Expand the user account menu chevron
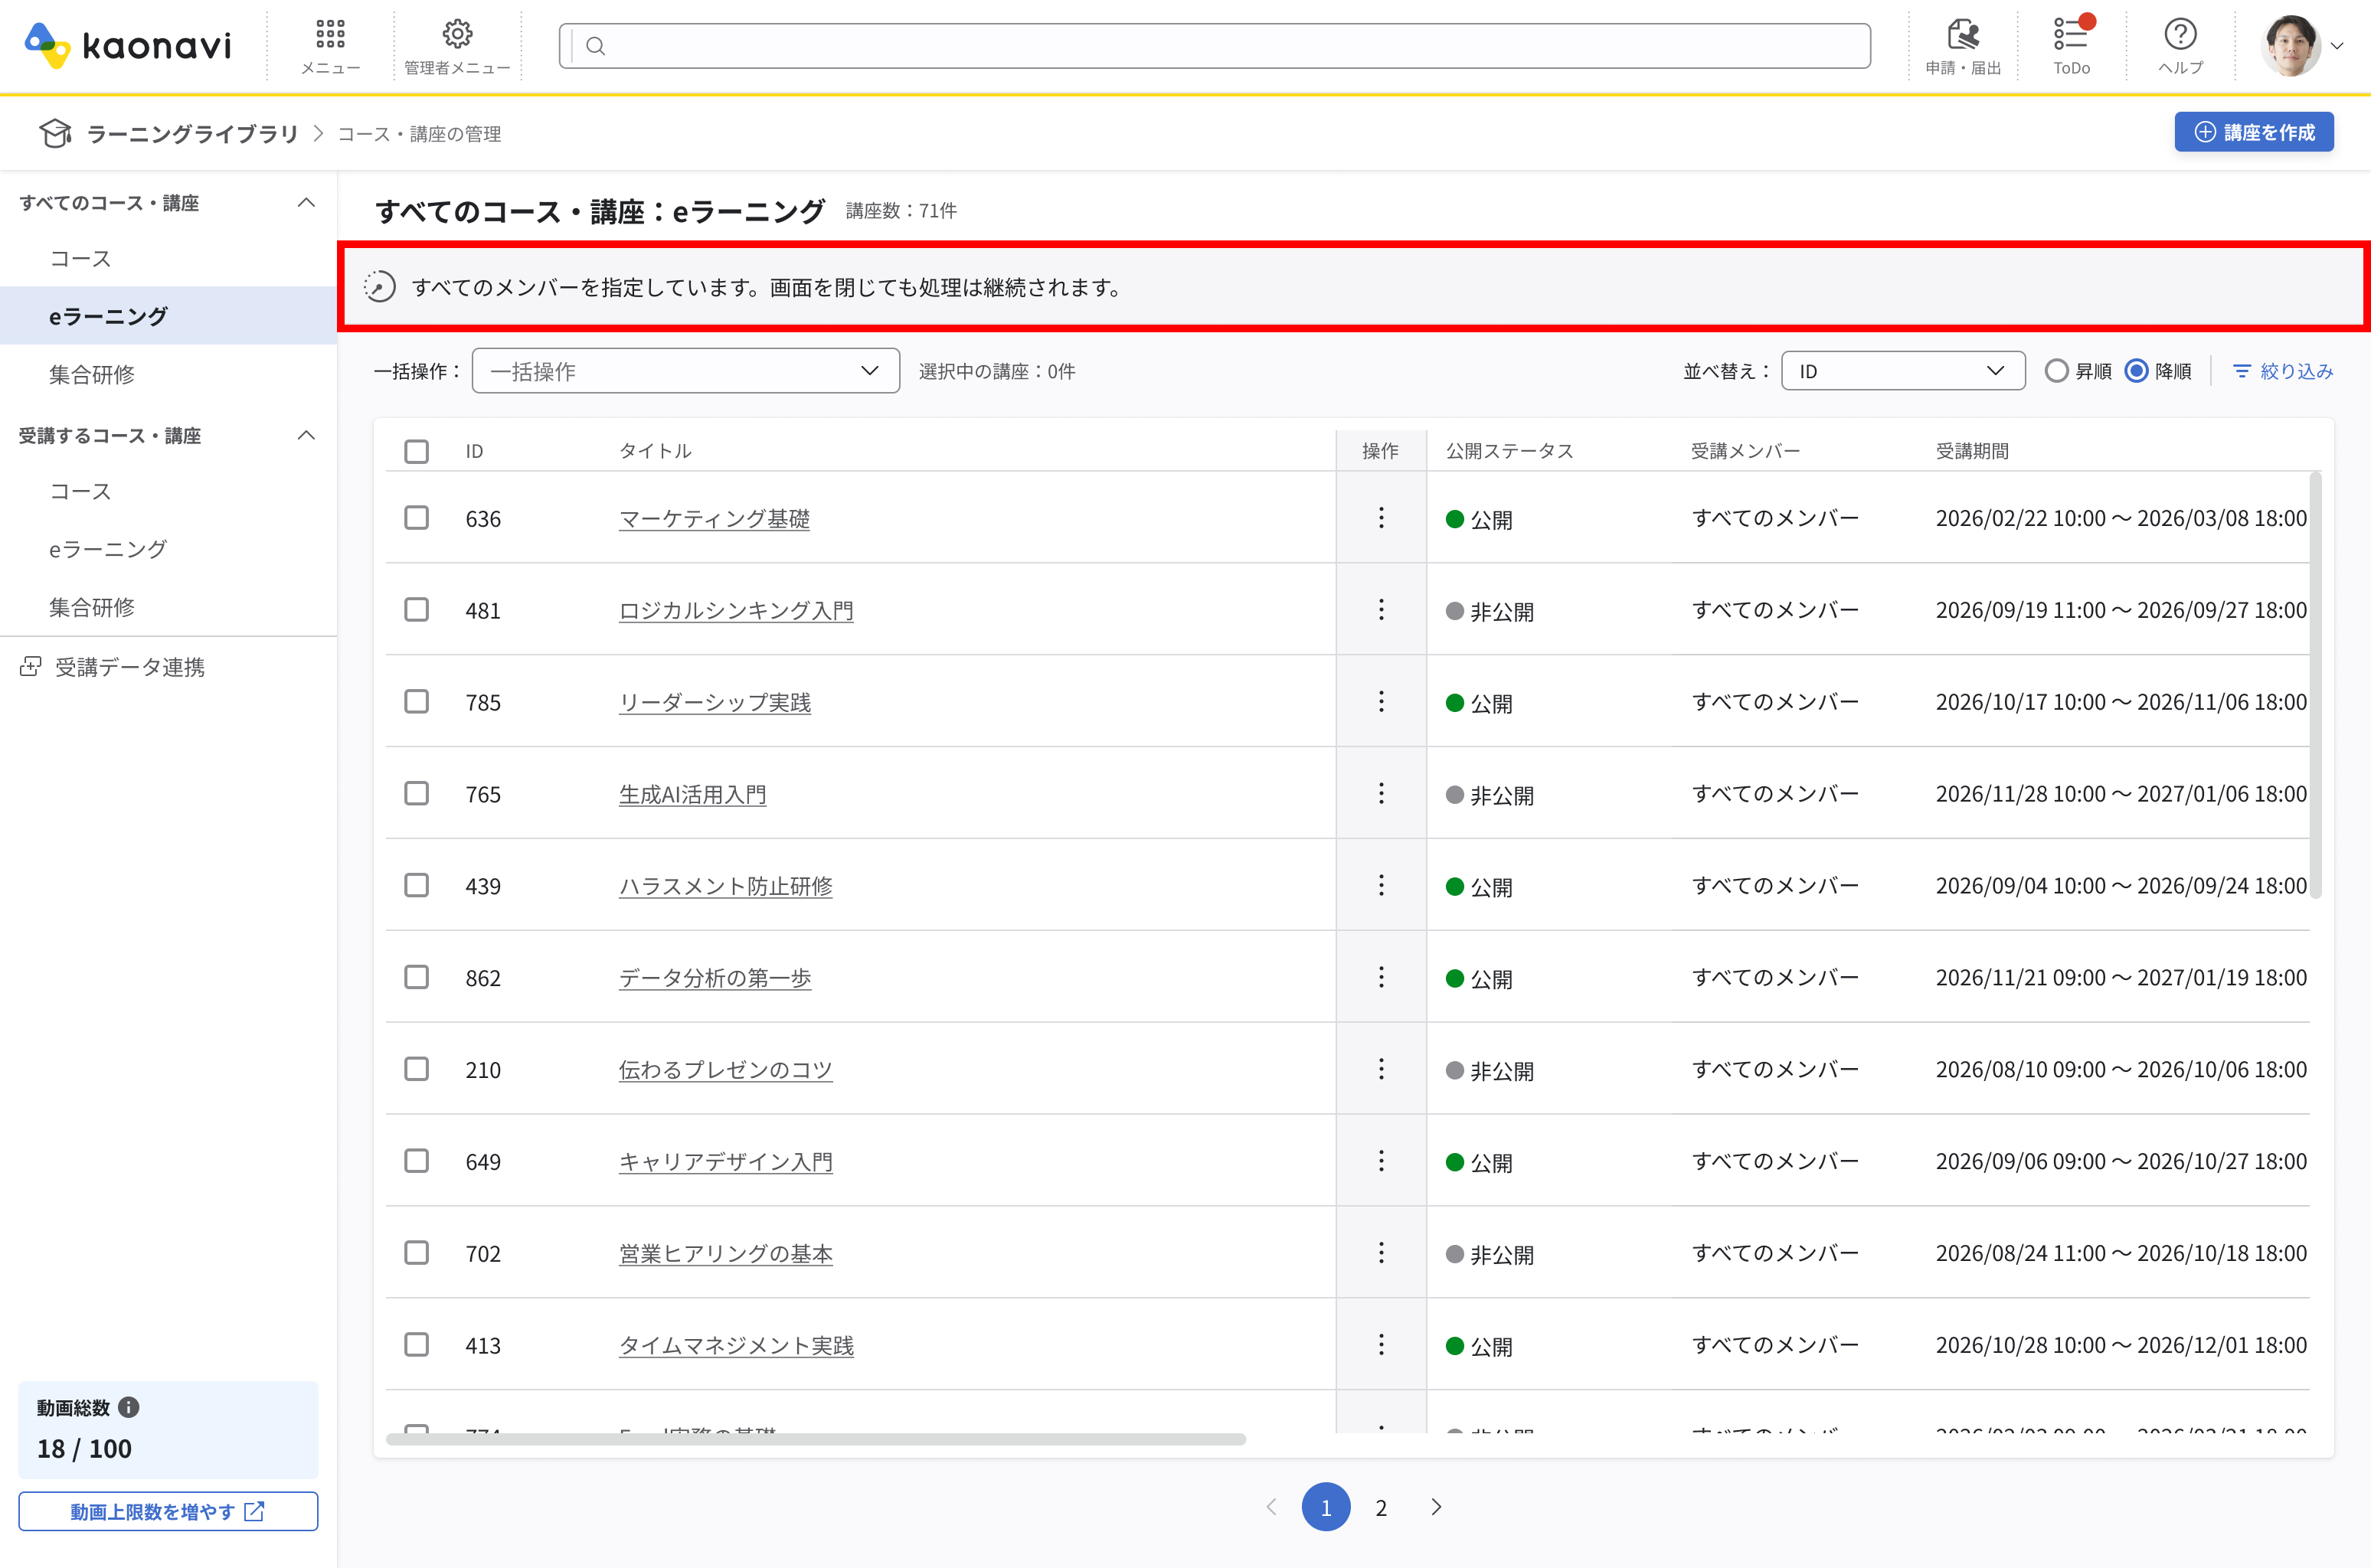 pos(2337,46)
